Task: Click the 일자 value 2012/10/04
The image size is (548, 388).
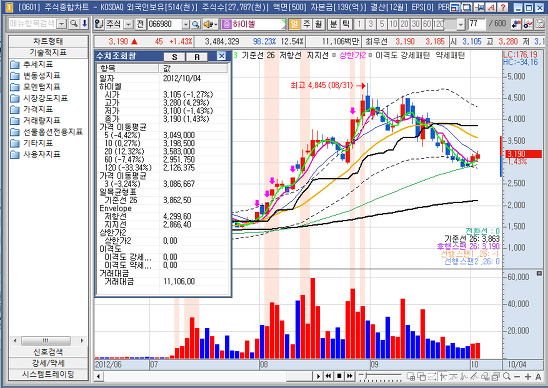Action: tap(182, 78)
